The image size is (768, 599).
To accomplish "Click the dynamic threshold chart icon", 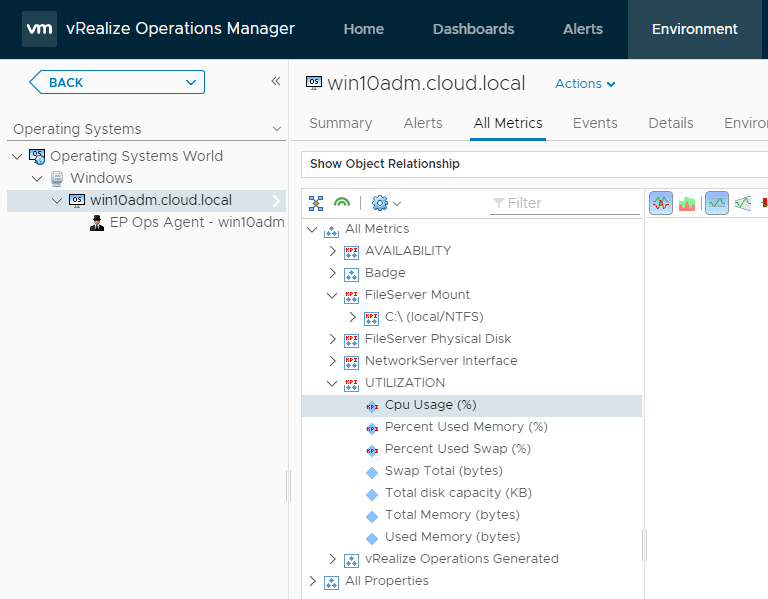I will tap(742, 203).
